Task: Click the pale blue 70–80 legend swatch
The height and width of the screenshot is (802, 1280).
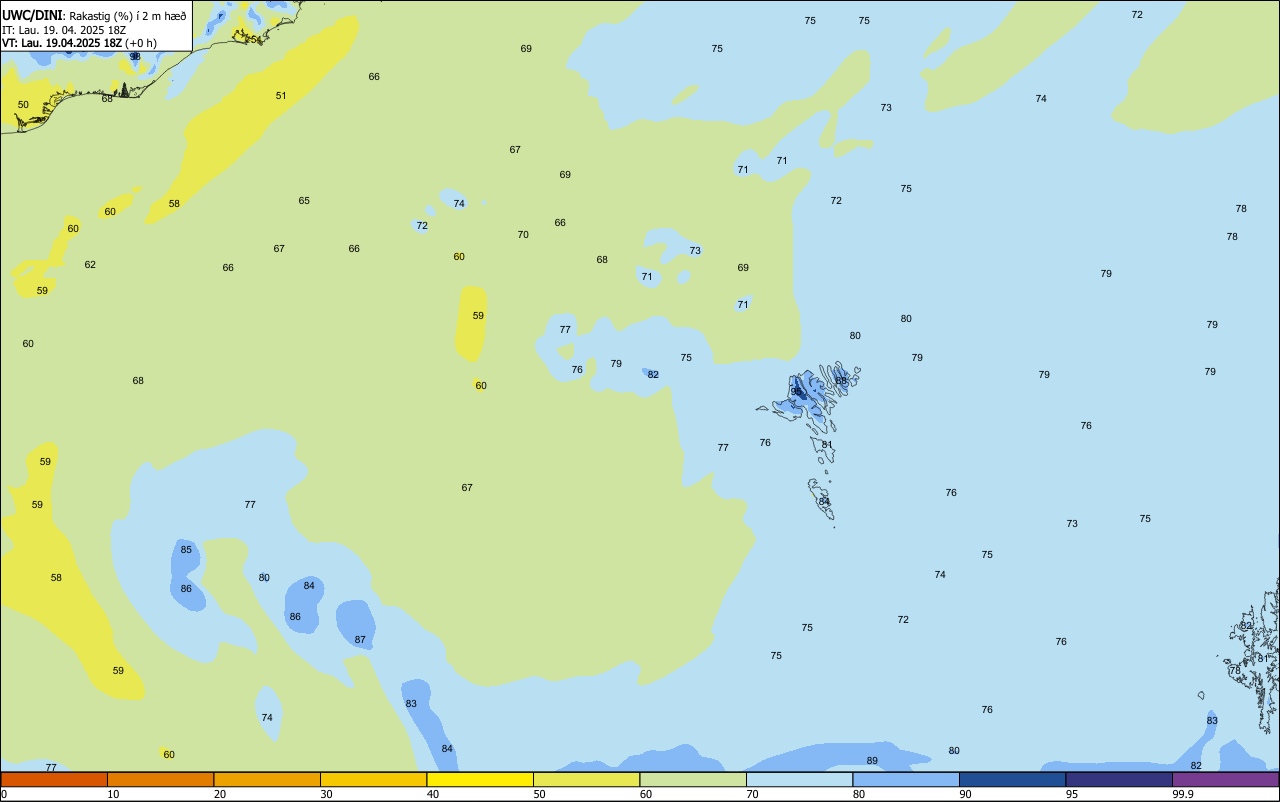Action: coord(799,779)
